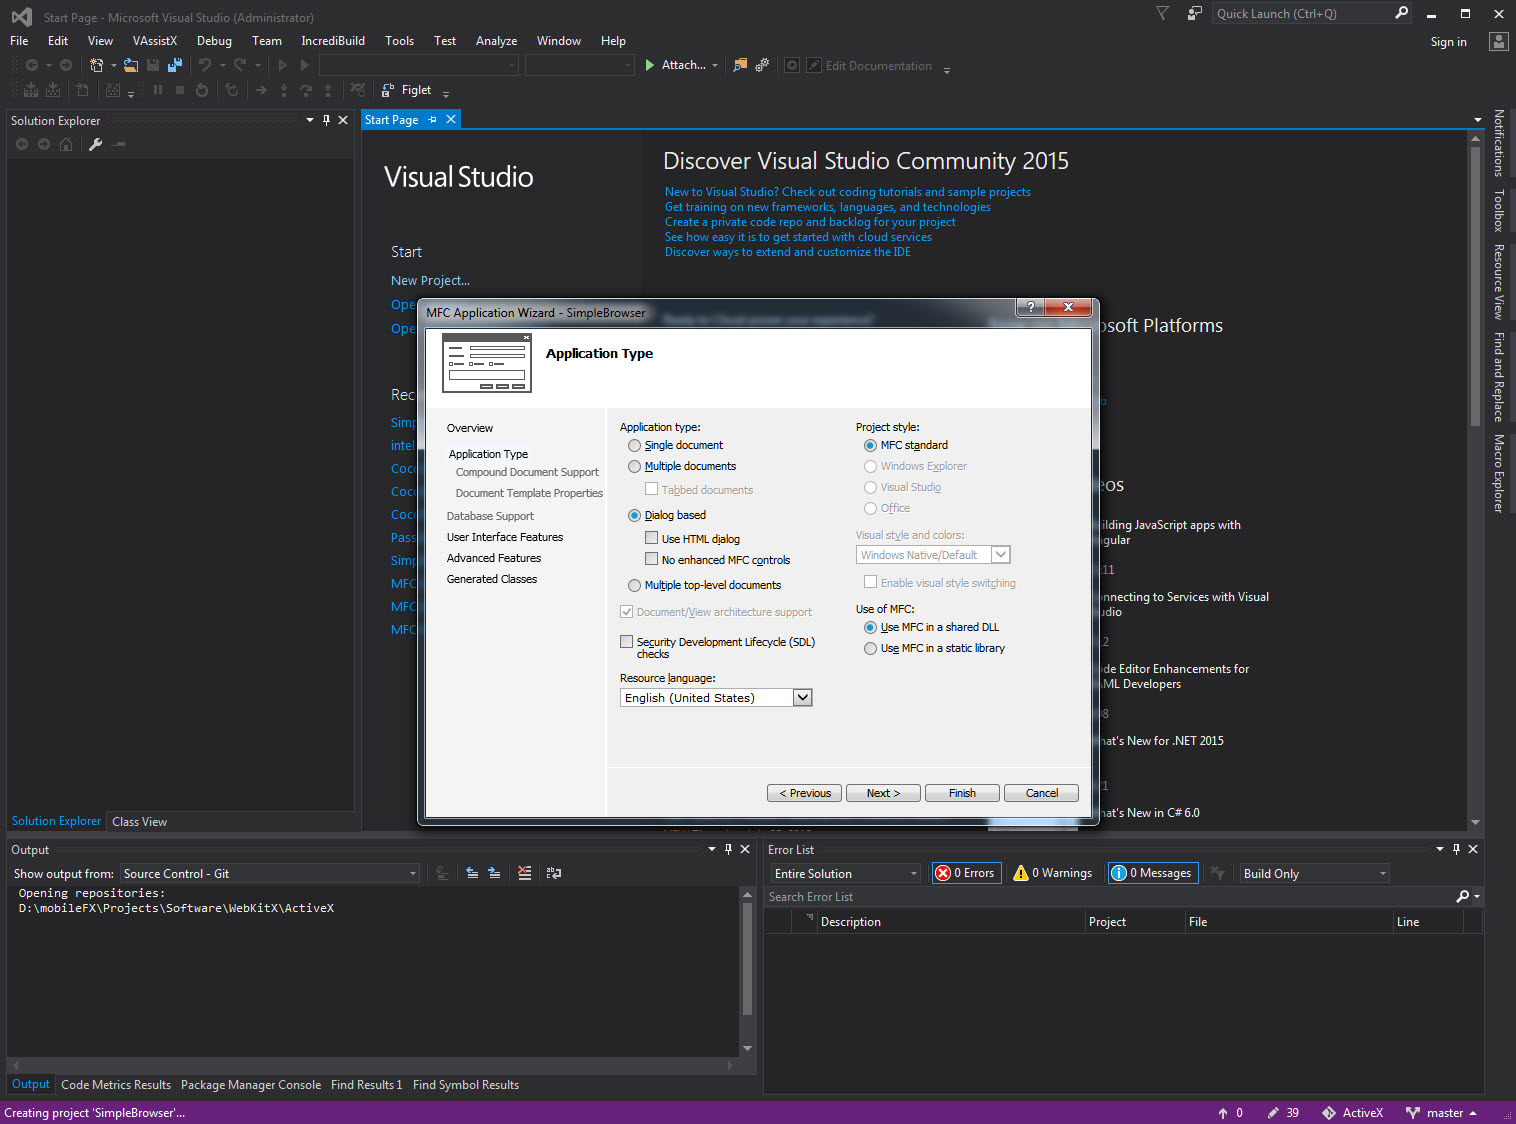Click the feedback icon near Quick Launch

pyautogui.click(x=1195, y=13)
